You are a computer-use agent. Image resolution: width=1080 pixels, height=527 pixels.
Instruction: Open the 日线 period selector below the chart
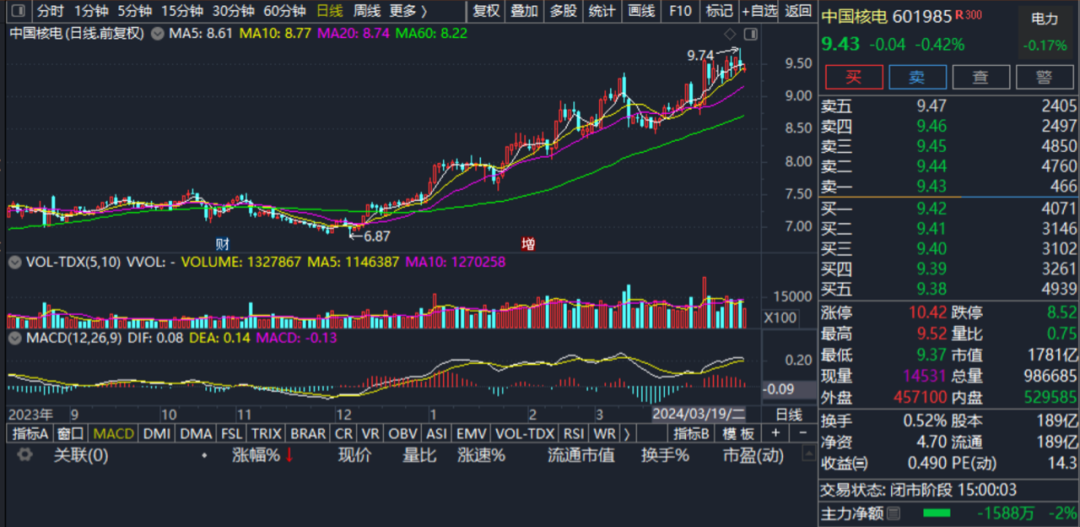click(789, 415)
